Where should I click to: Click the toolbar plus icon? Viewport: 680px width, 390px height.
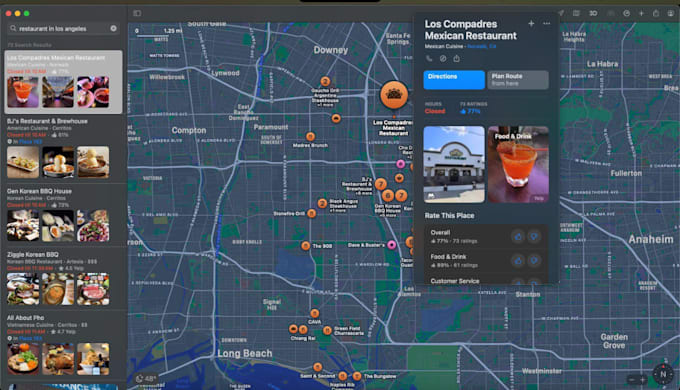click(641, 13)
